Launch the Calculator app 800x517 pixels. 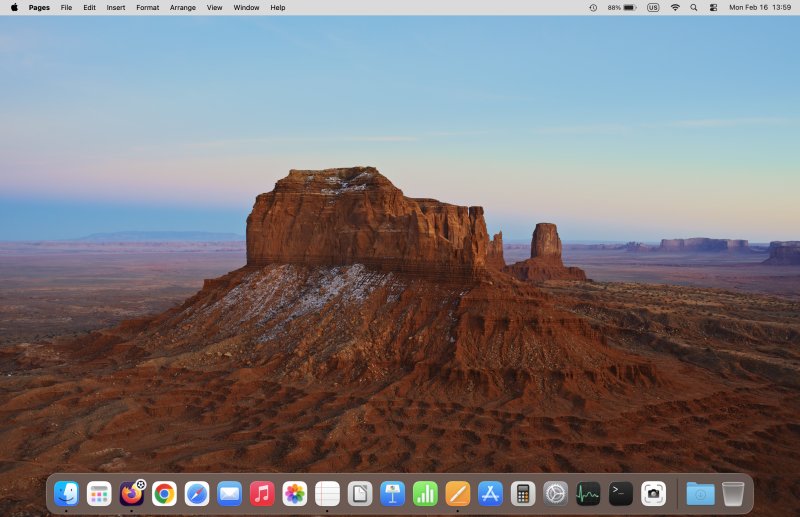point(522,493)
